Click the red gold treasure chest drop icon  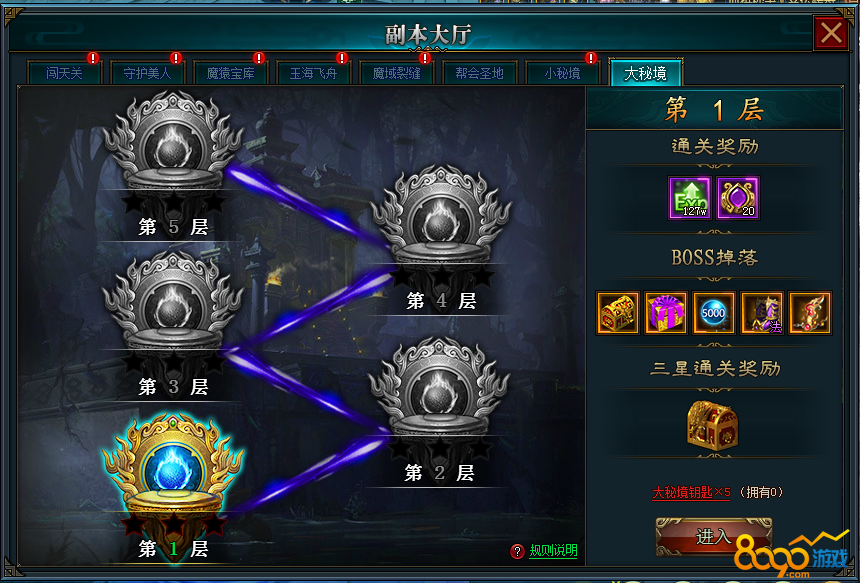[x=618, y=313]
